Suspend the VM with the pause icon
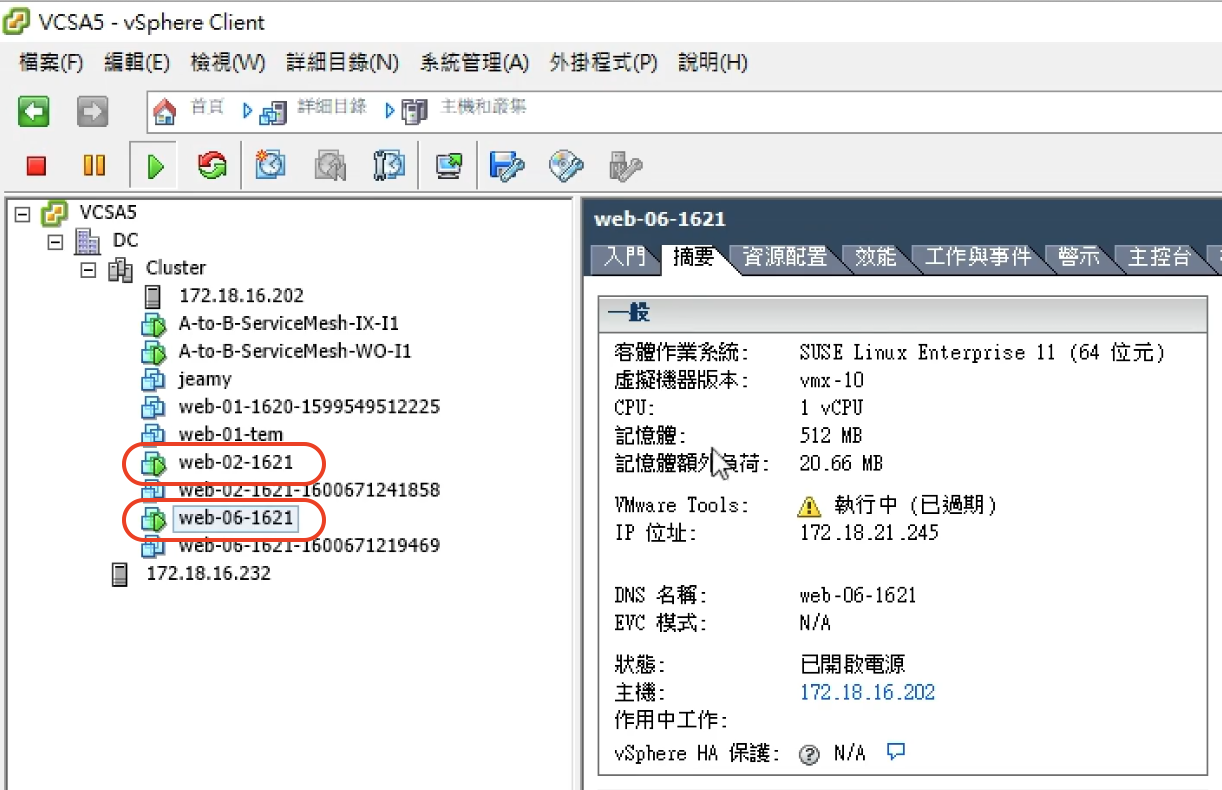The height and width of the screenshot is (790, 1222). [x=94, y=165]
